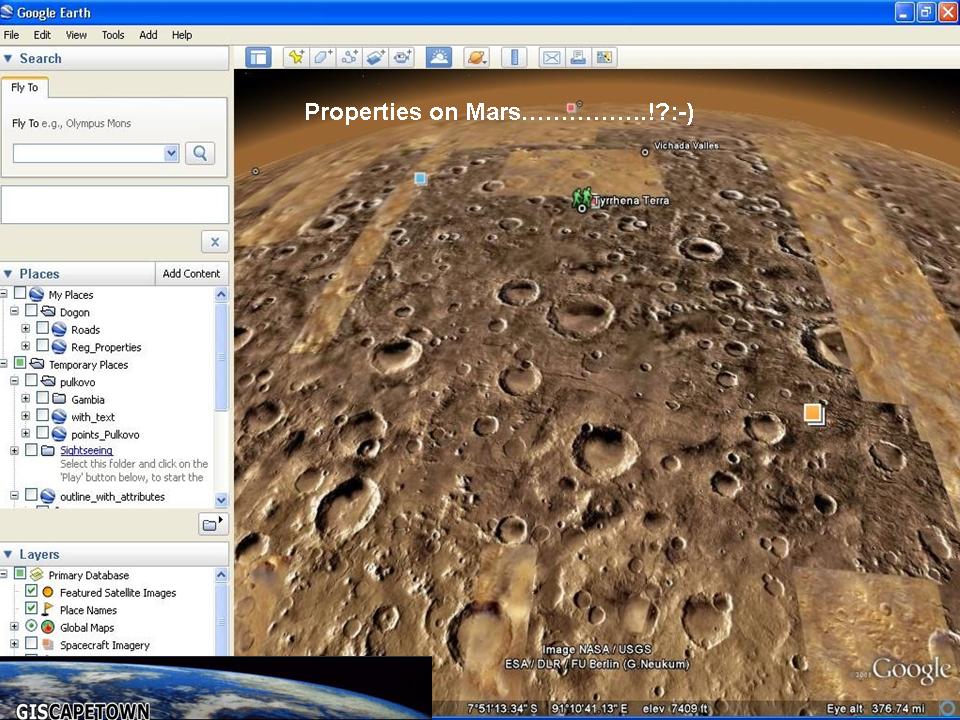Image resolution: width=960 pixels, height=720 pixels.
Task: Open the File menu
Action: pos(11,35)
